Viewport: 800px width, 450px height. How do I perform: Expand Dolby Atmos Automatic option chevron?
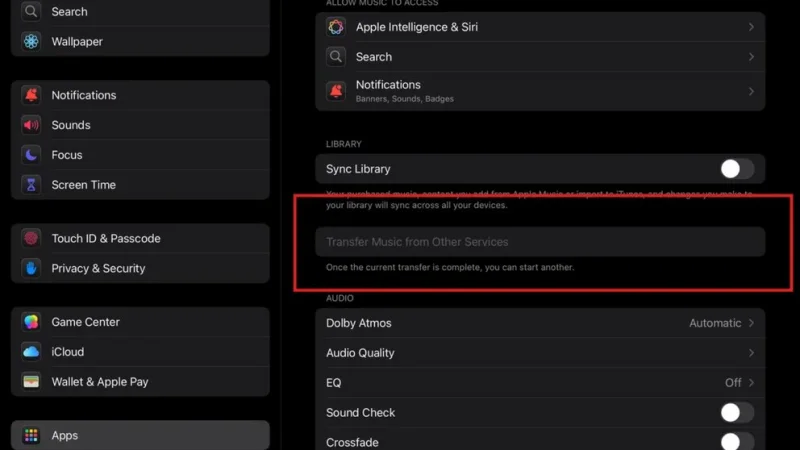(x=751, y=323)
